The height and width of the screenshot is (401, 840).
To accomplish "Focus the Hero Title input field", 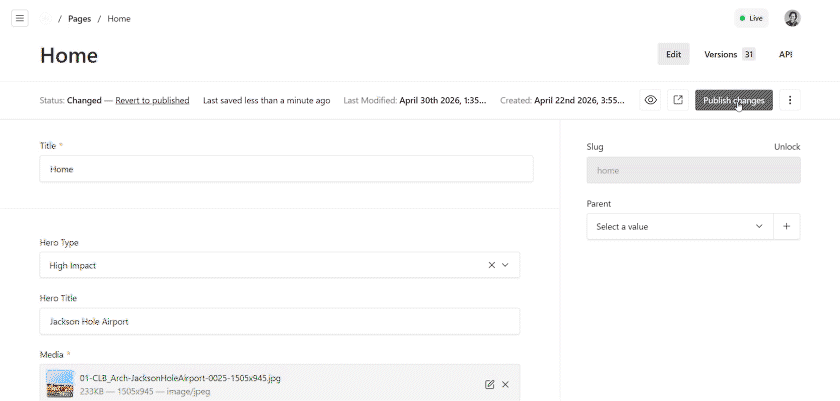I will [x=280, y=321].
